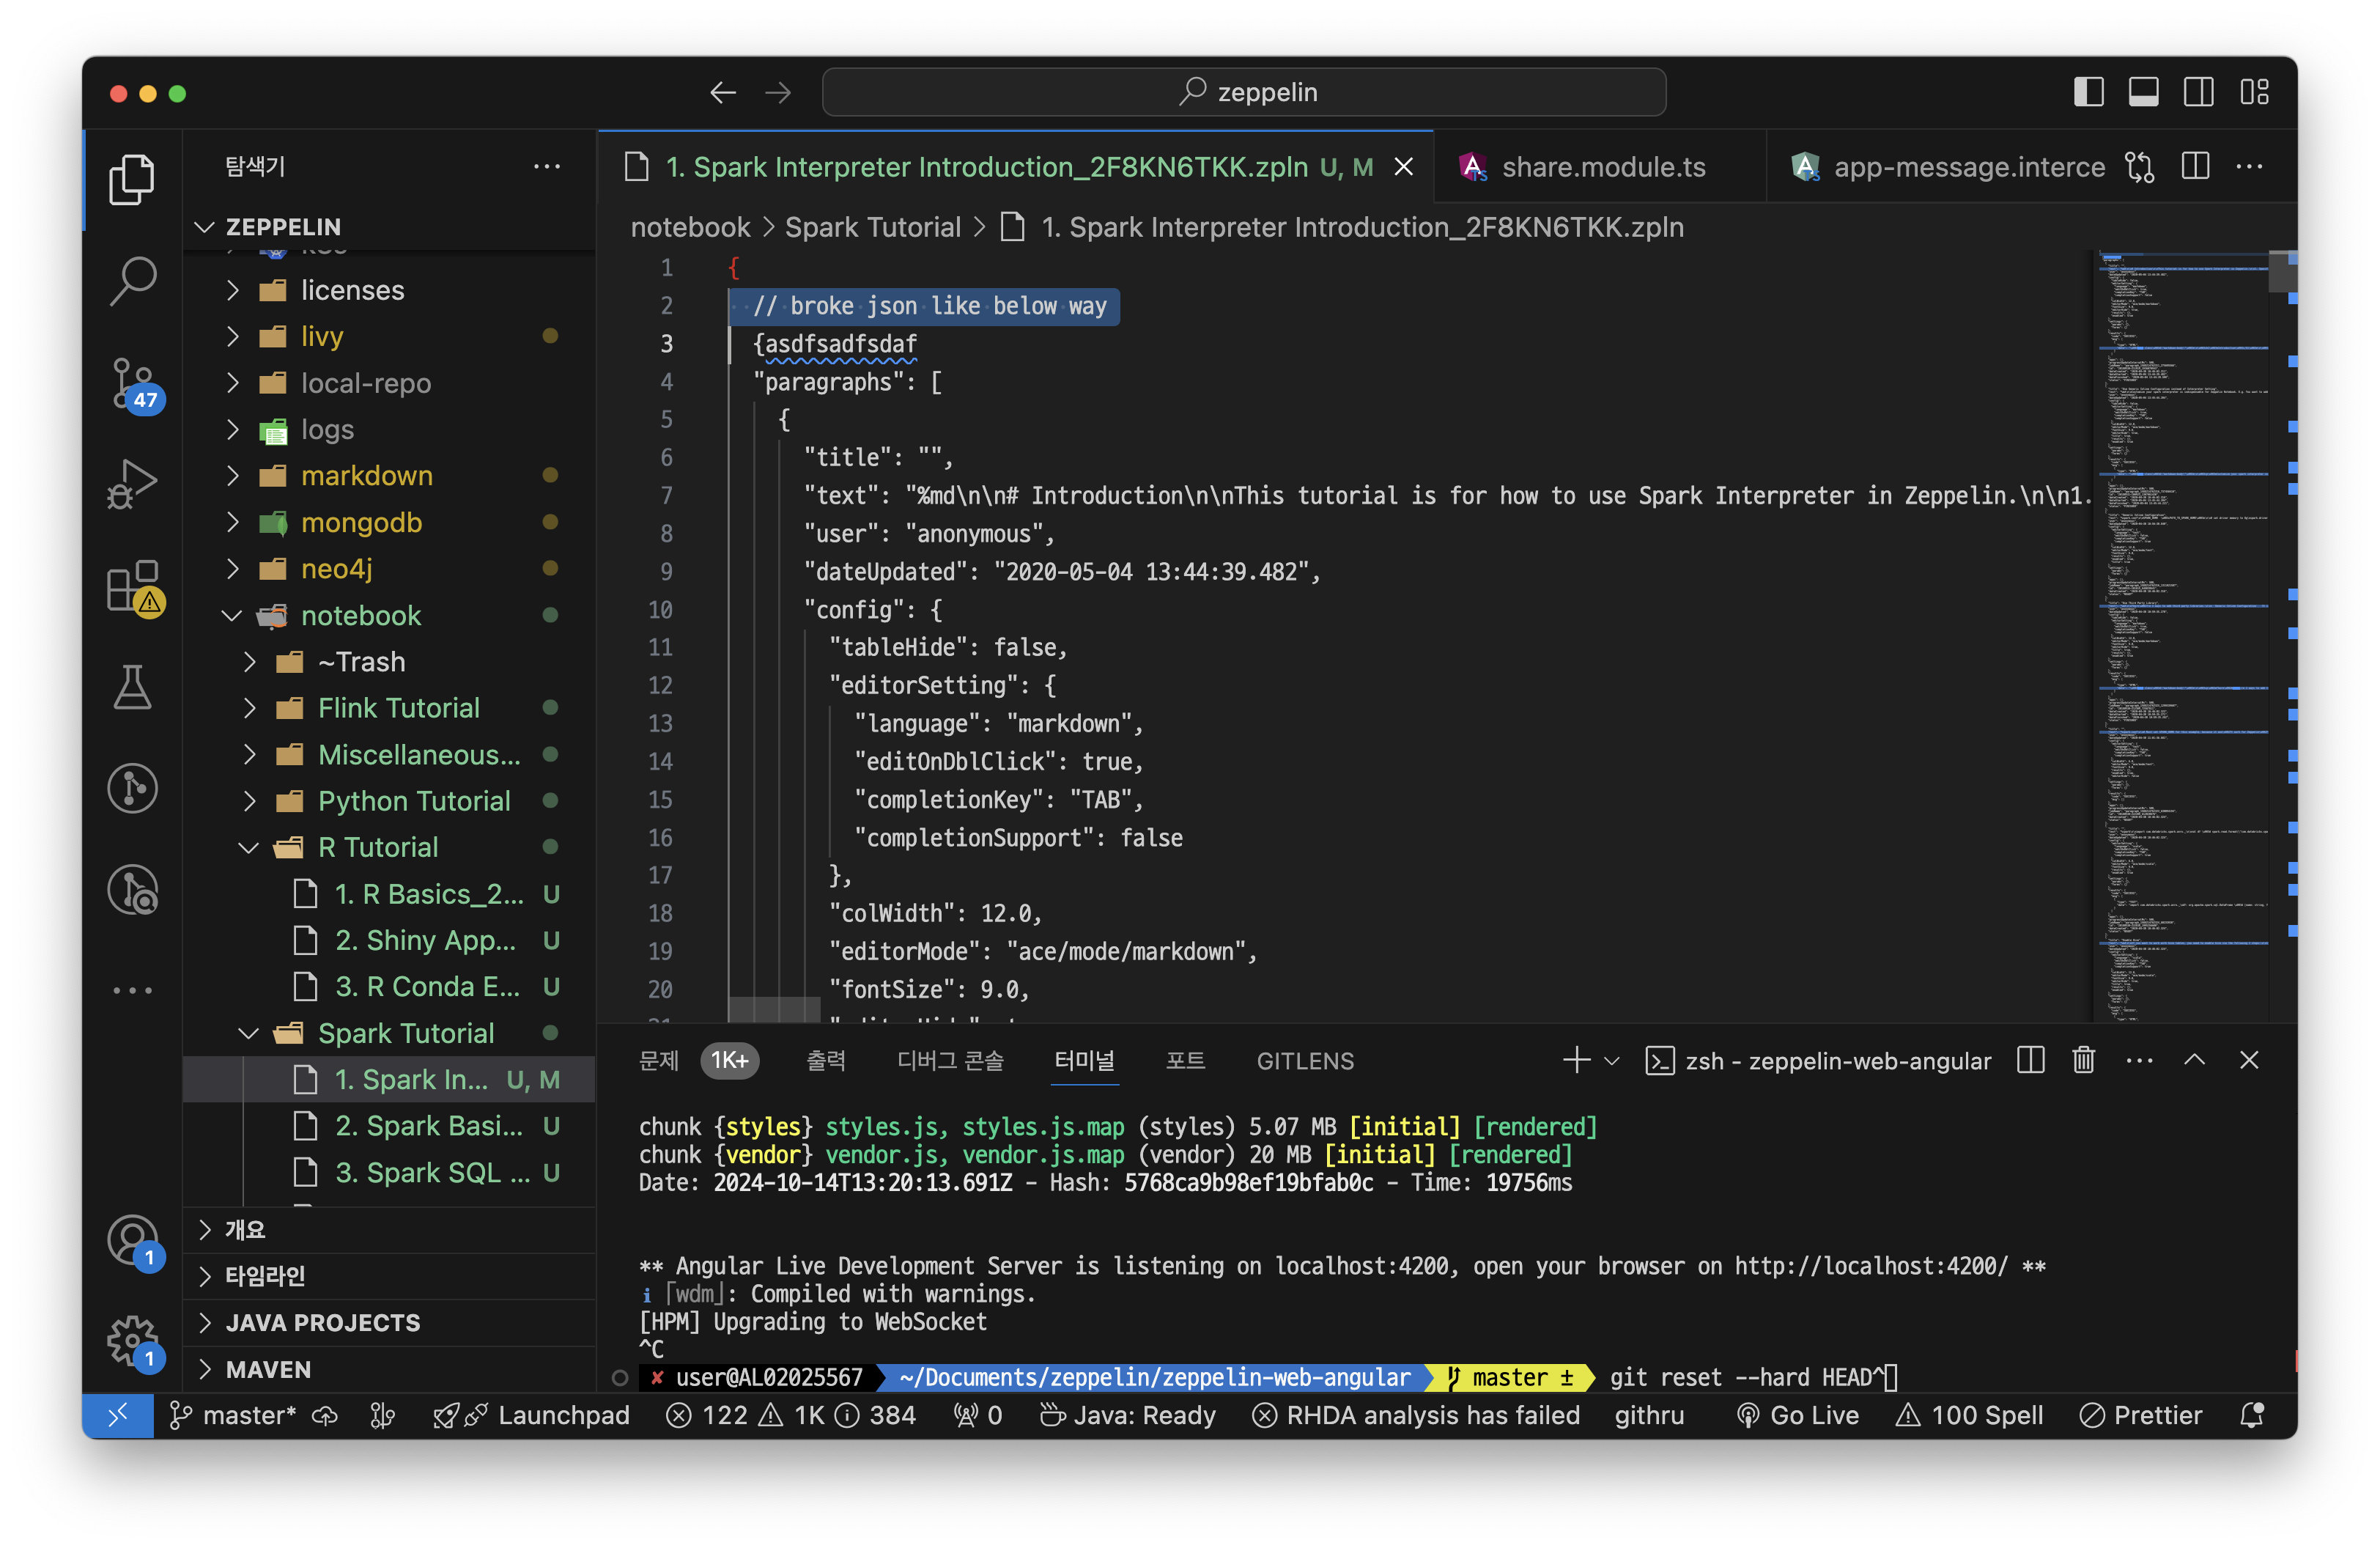This screenshot has width=2380, height=1548.
Task: Show additional activity bar views ellipsis
Action: click(132, 990)
